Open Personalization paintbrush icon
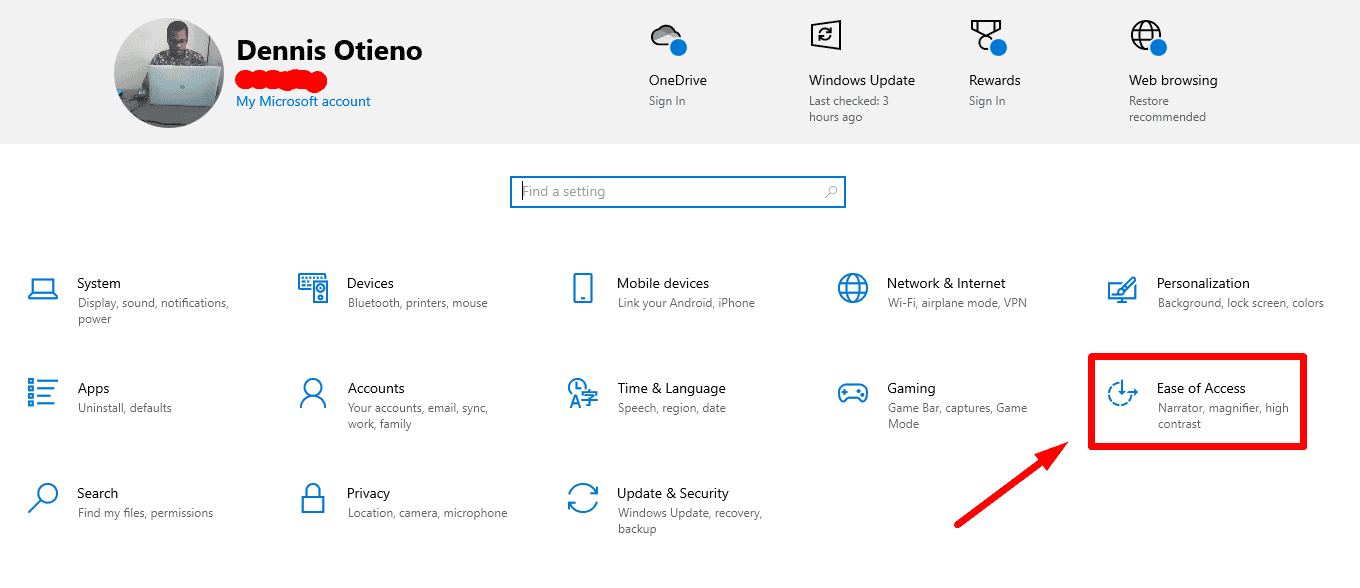1360x588 pixels. (x=1123, y=289)
